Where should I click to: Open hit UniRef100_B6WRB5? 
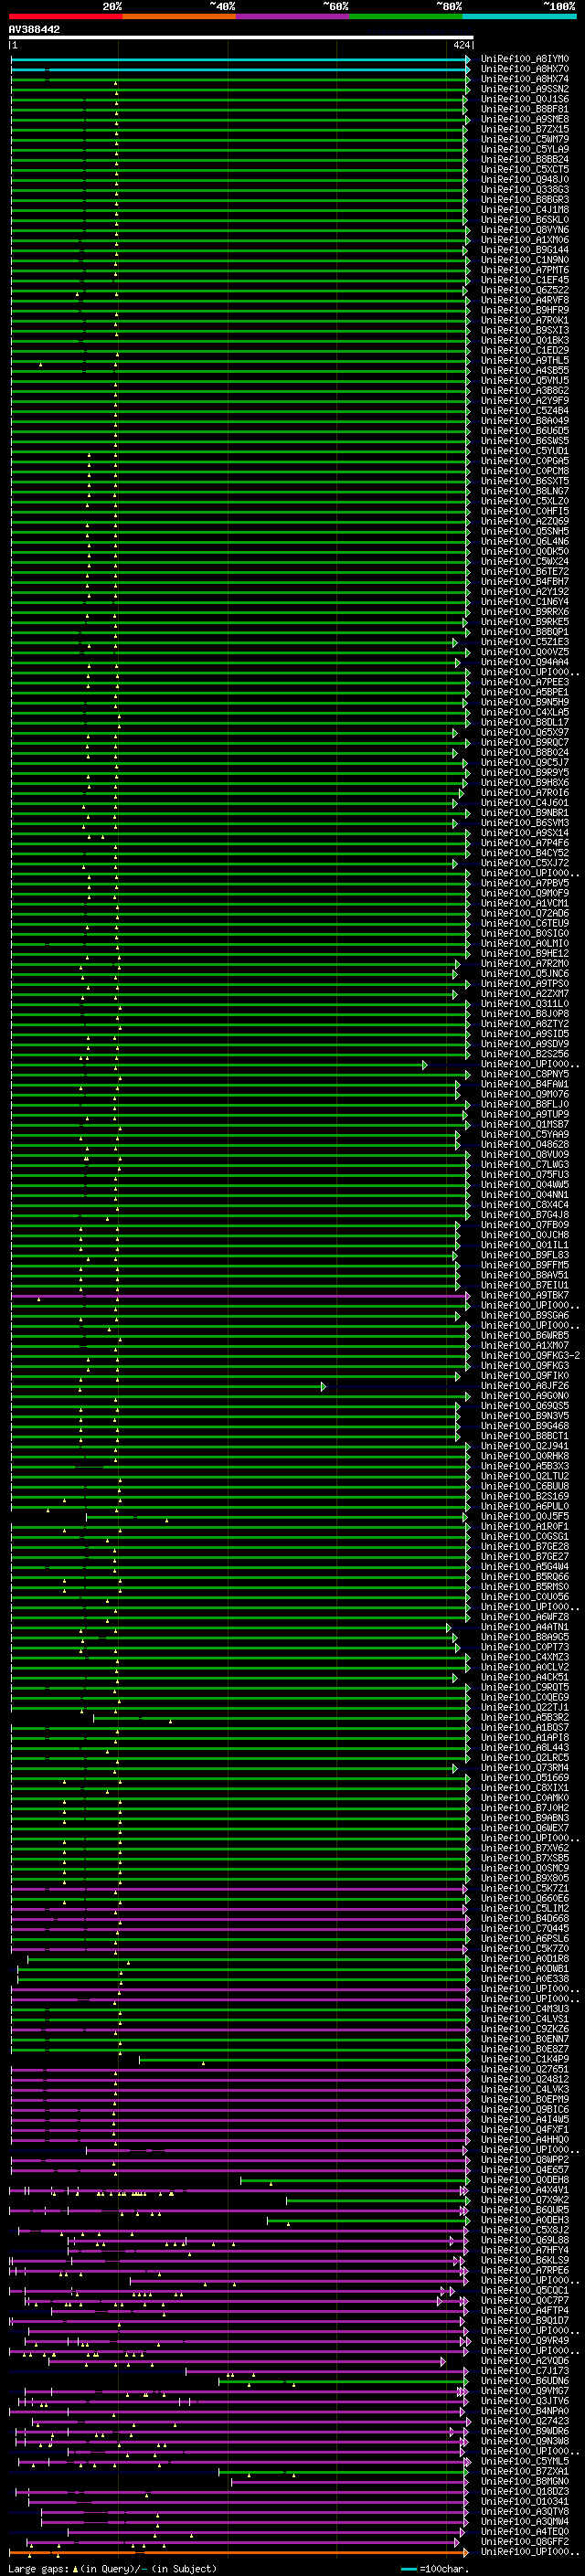click(525, 1335)
